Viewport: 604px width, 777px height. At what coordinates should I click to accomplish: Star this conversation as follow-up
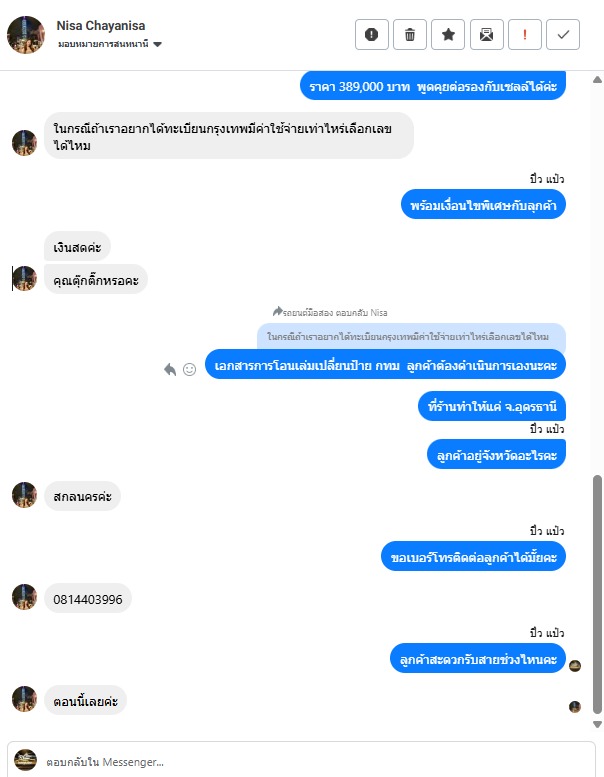coord(448,35)
